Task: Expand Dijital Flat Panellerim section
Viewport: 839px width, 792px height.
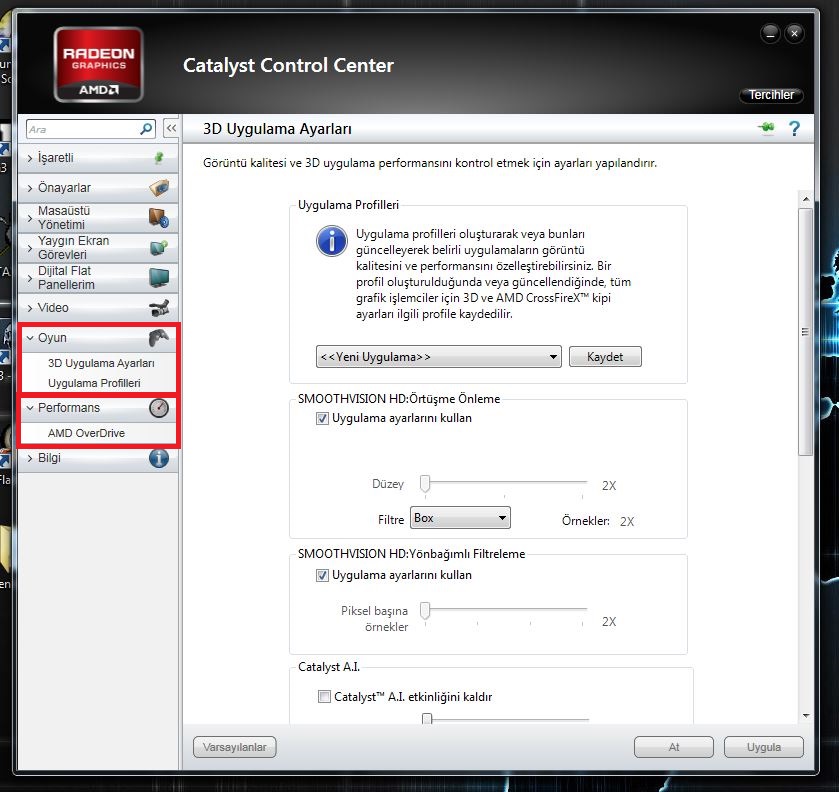Action: click(x=30, y=278)
